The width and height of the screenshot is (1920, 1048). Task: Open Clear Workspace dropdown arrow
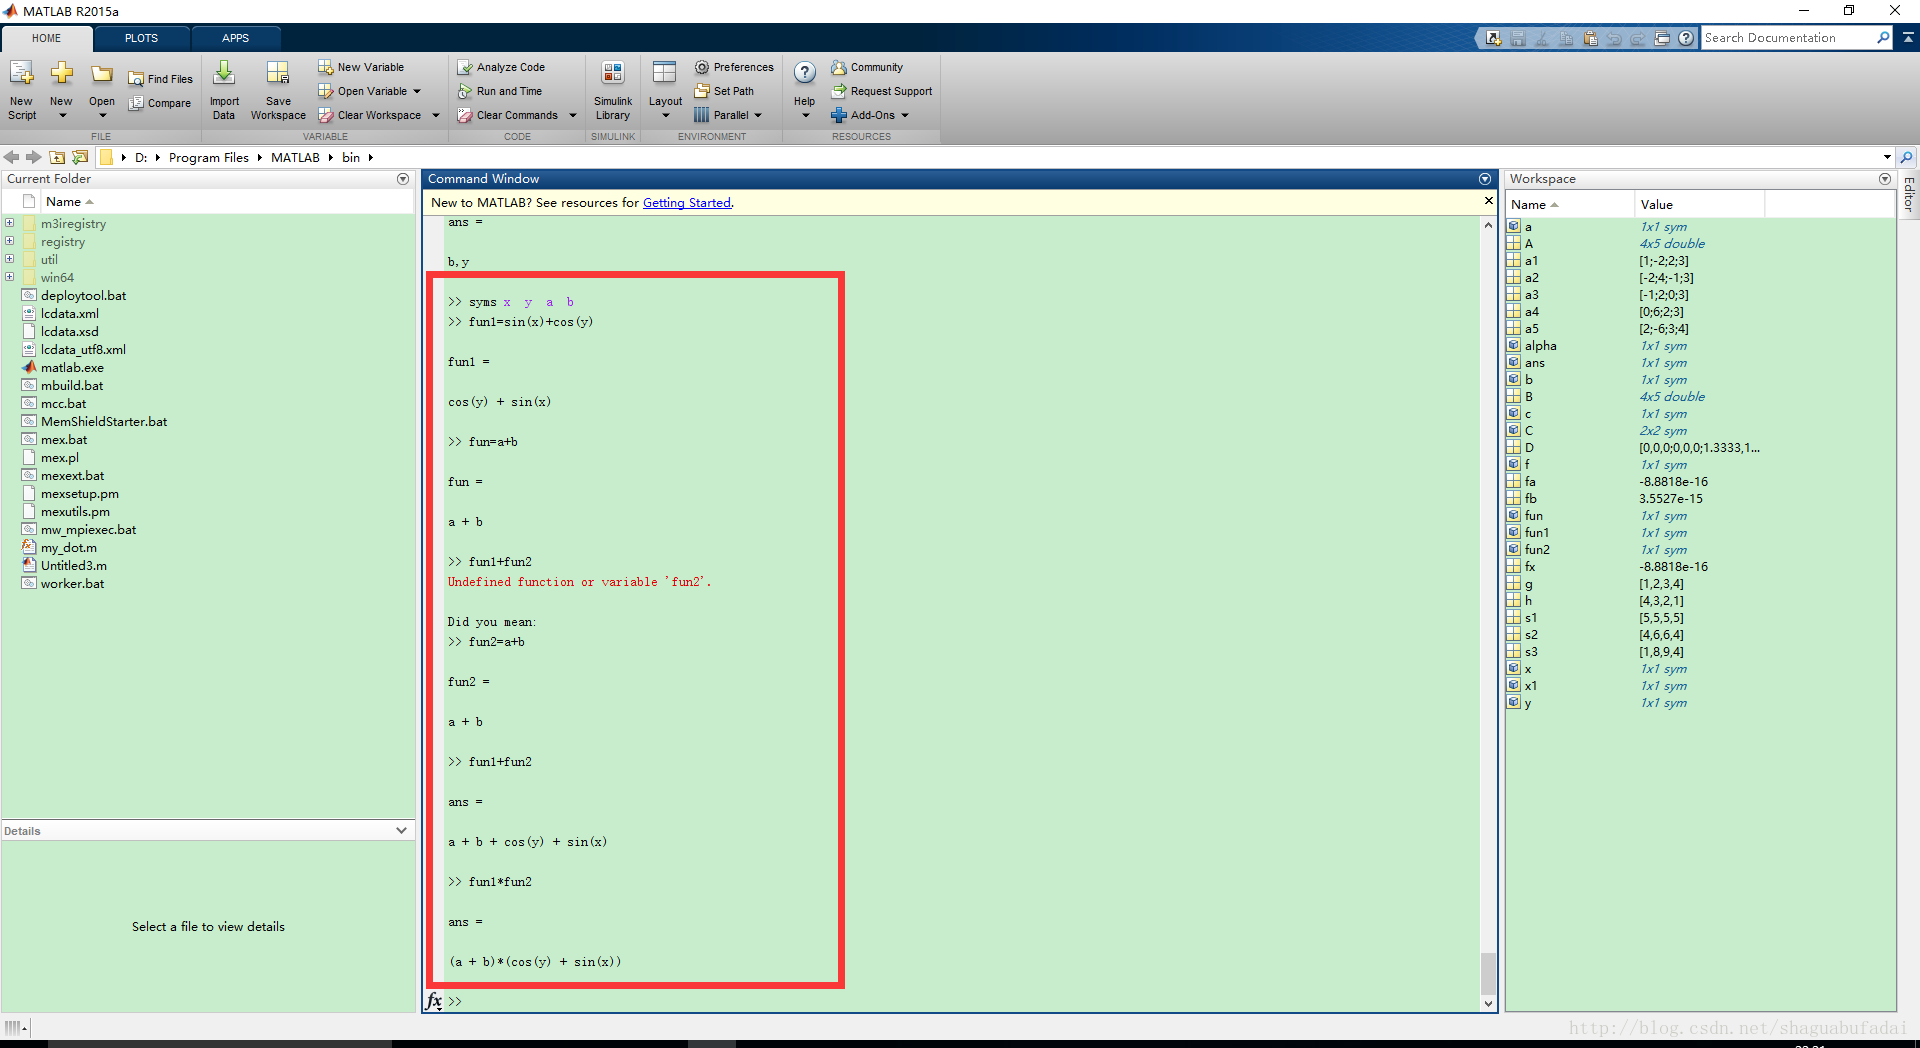point(436,115)
